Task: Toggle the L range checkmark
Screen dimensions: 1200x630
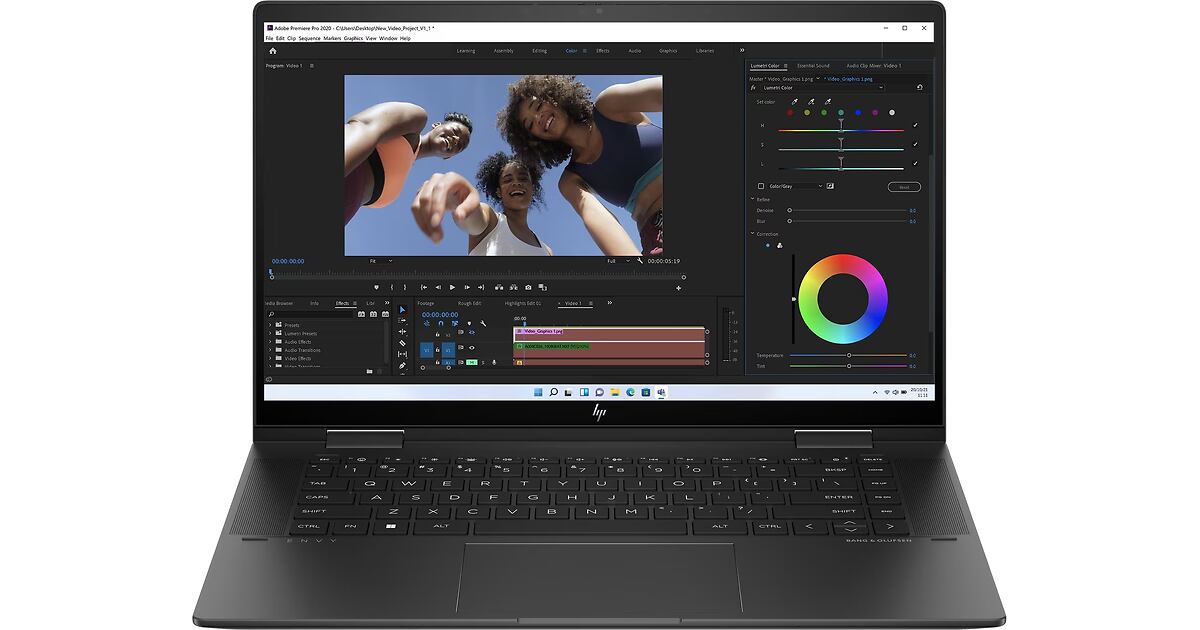Action: click(x=915, y=163)
